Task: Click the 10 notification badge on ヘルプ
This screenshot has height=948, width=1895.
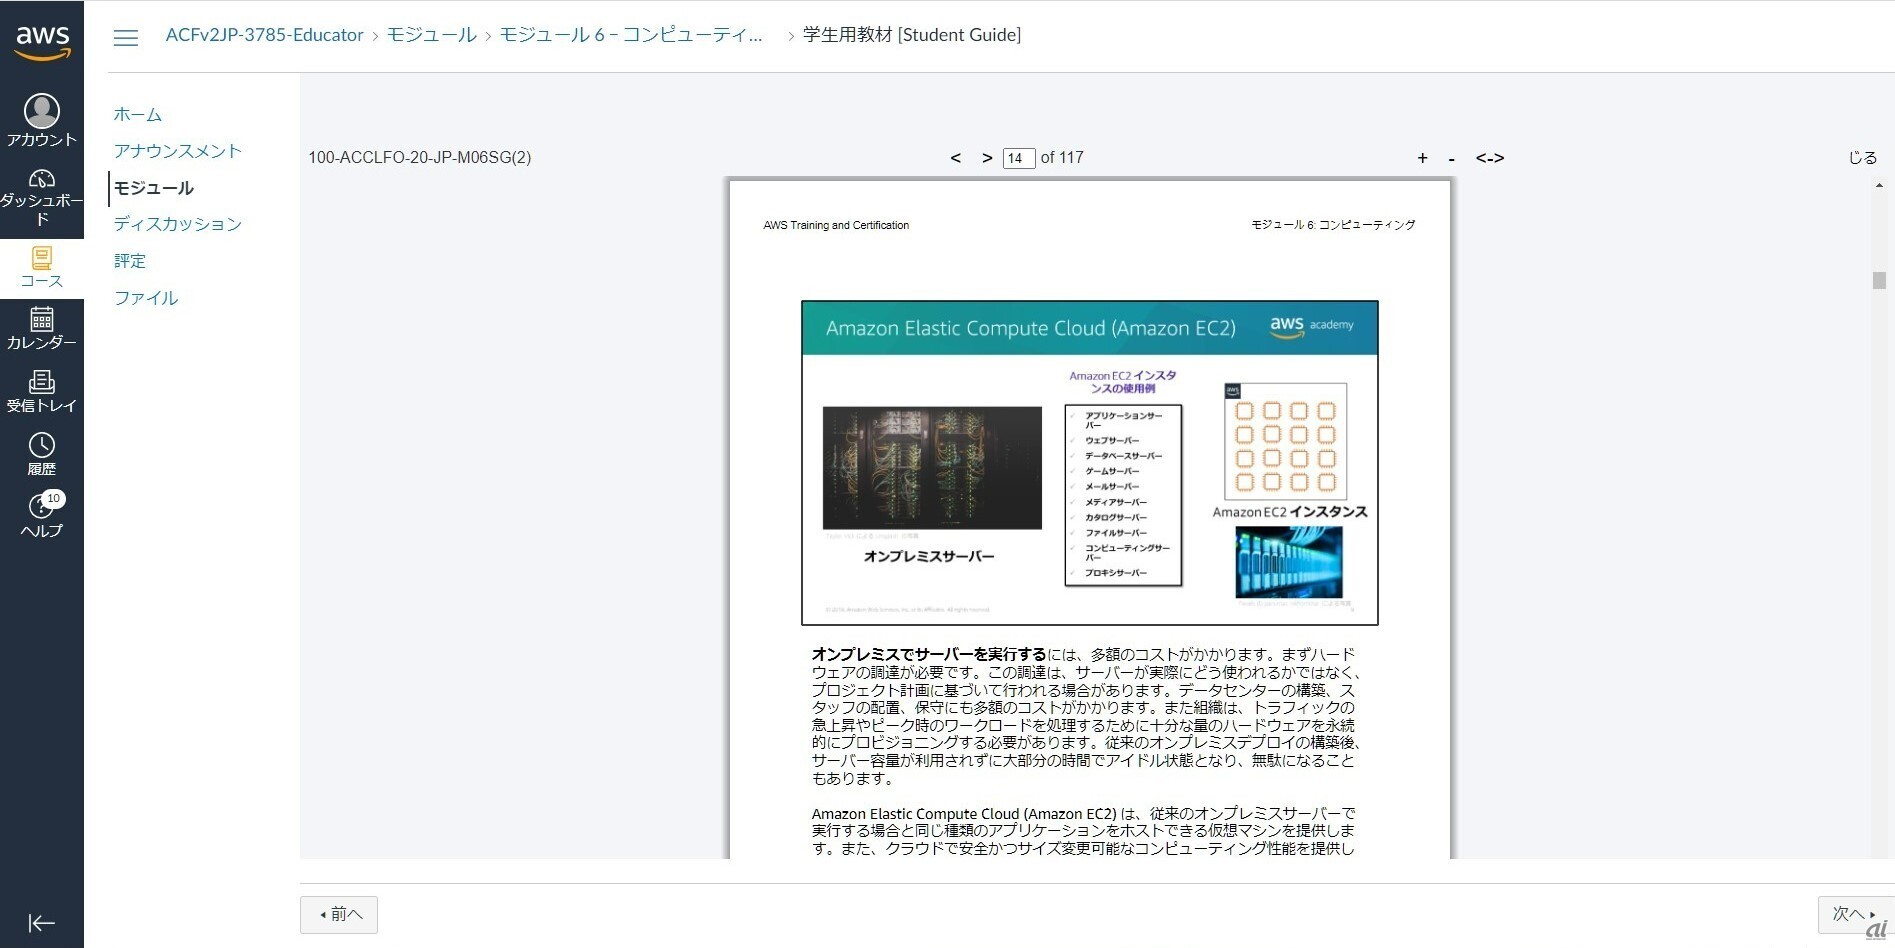Action: (54, 498)
